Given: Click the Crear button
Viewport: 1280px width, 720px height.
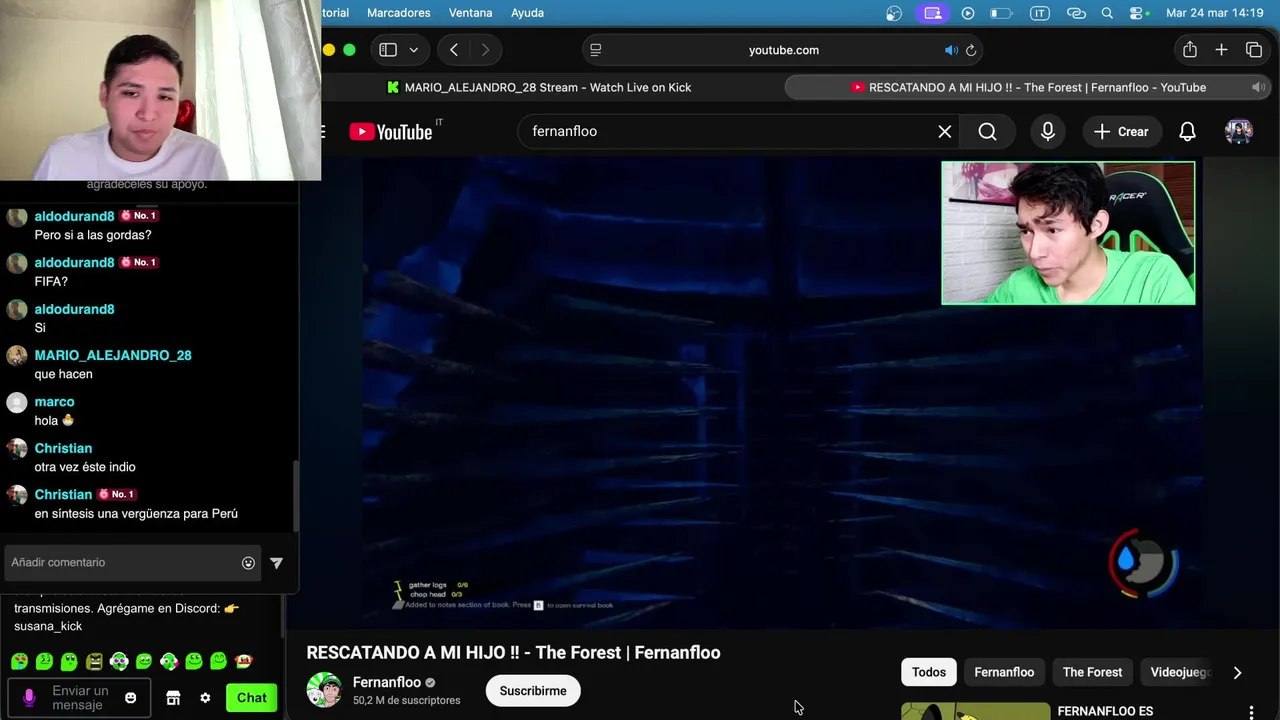Looking at the screenshot, I should (1121, 131).
